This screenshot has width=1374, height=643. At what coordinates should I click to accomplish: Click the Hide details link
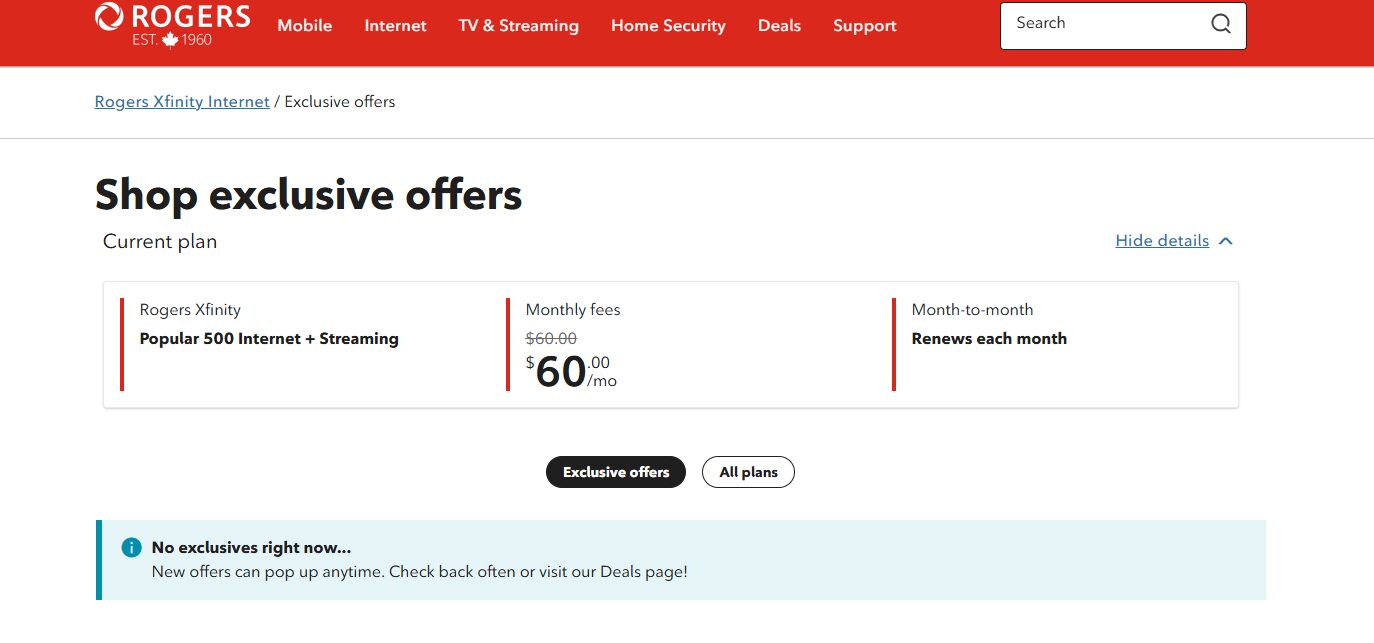tap(1161, 241)
